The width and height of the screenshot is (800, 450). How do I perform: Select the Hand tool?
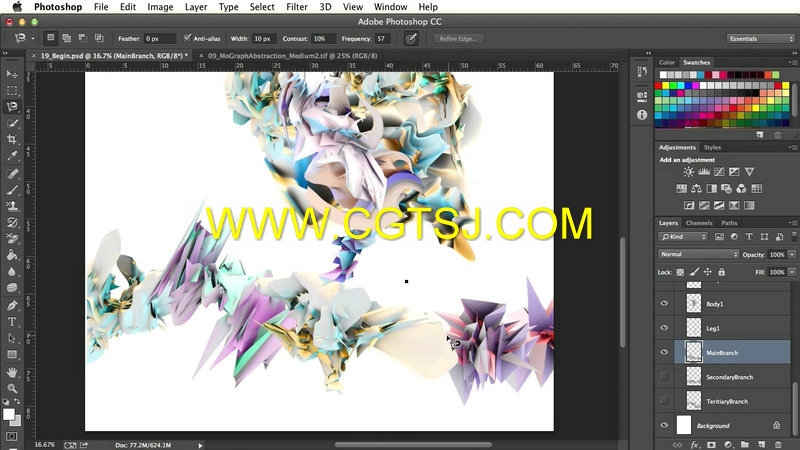[x=12, y=372]
